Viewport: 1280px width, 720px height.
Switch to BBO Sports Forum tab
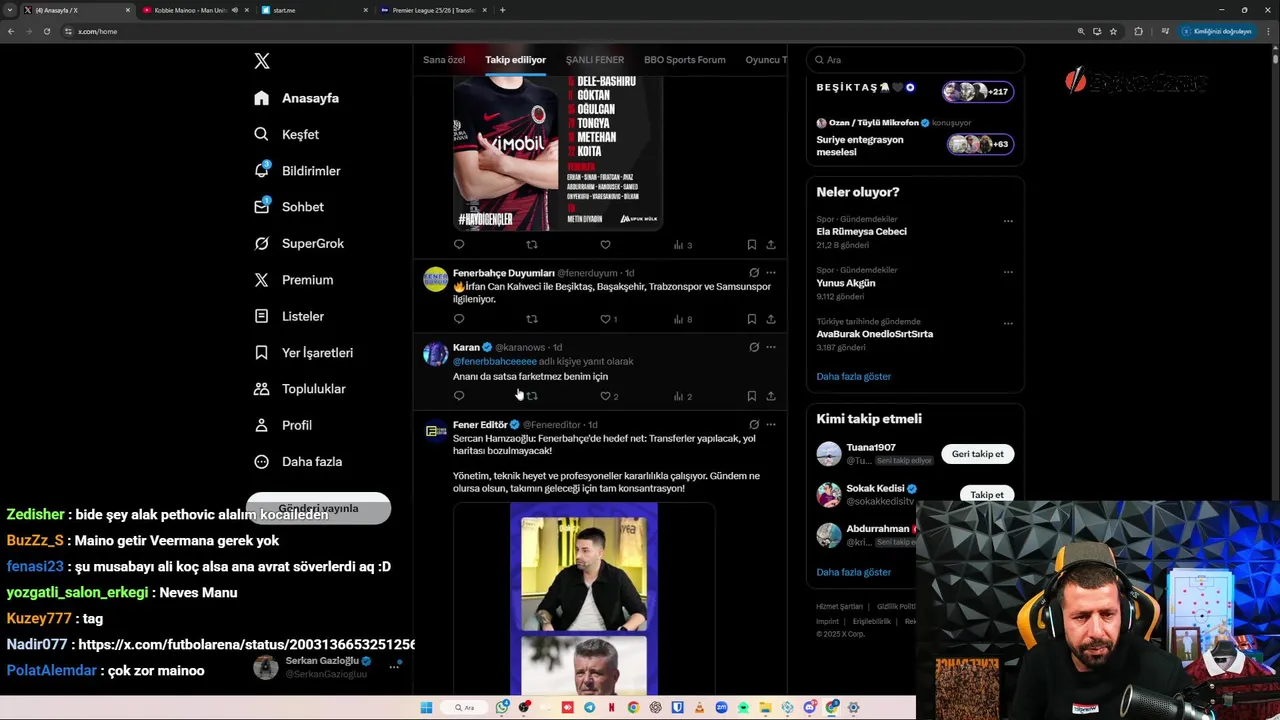click(x=685, y=60)
